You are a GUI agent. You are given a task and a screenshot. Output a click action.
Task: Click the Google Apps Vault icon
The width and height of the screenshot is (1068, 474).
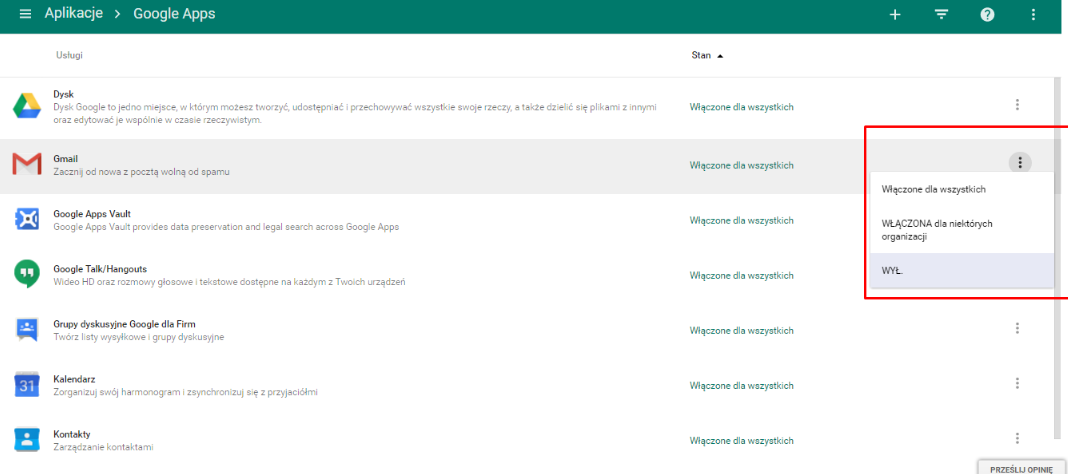(27, 219)
